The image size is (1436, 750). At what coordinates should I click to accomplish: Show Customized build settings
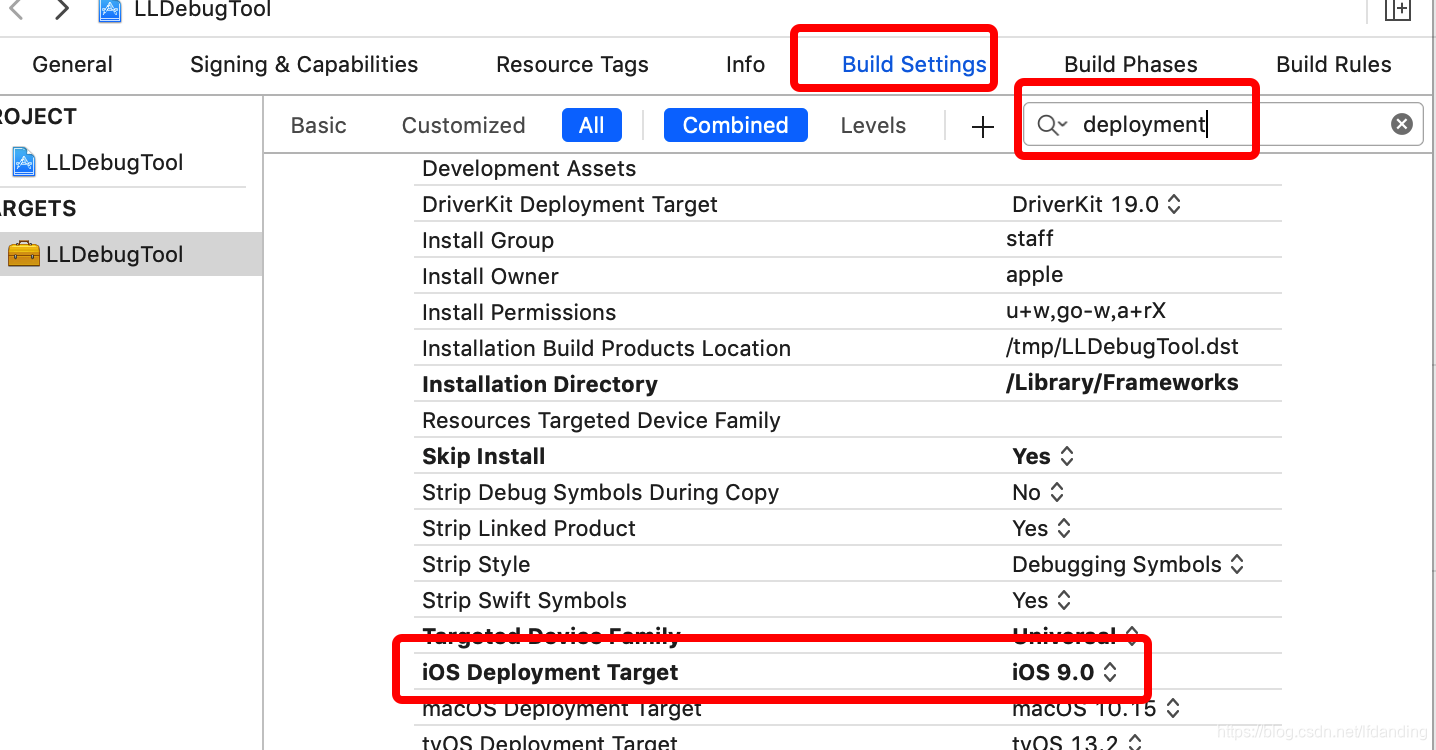point(463,125)
